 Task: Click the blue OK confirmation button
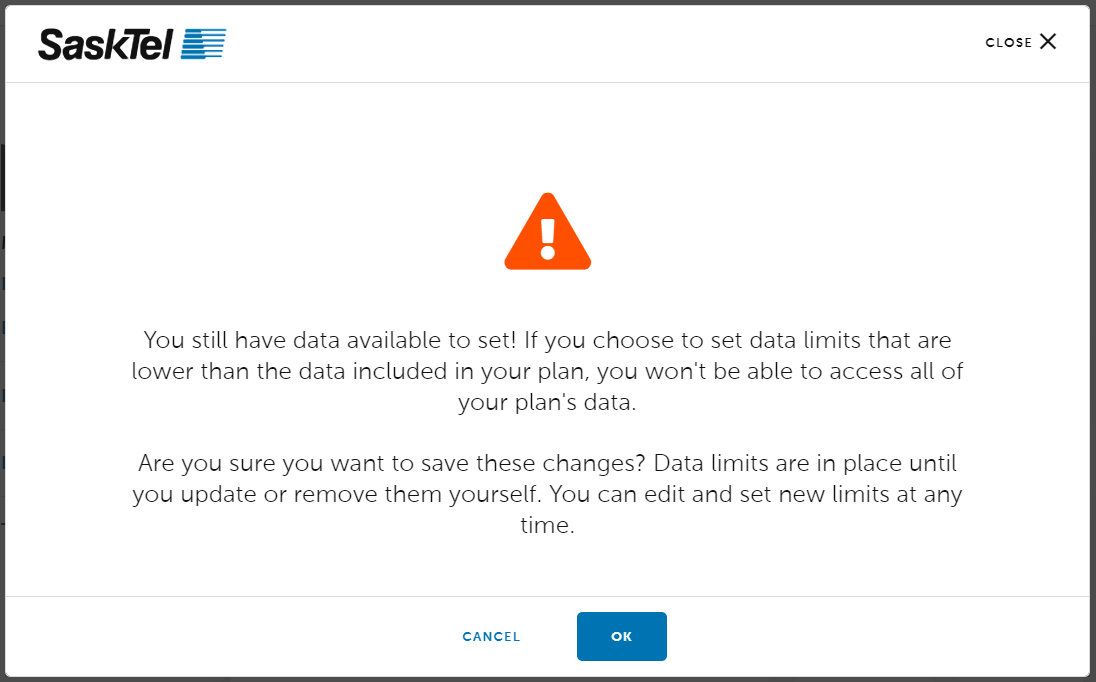pos(621,636)
